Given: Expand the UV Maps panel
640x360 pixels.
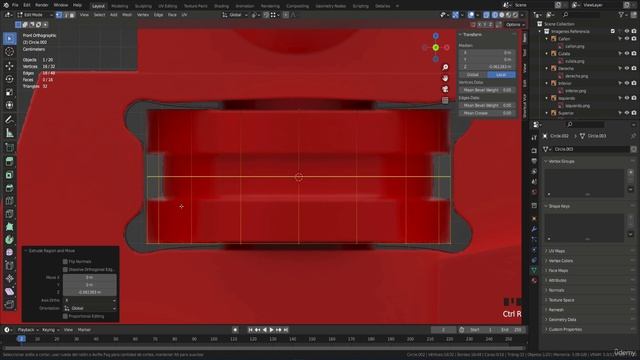Looking at the screenshot, I should (x=557, y=251).
